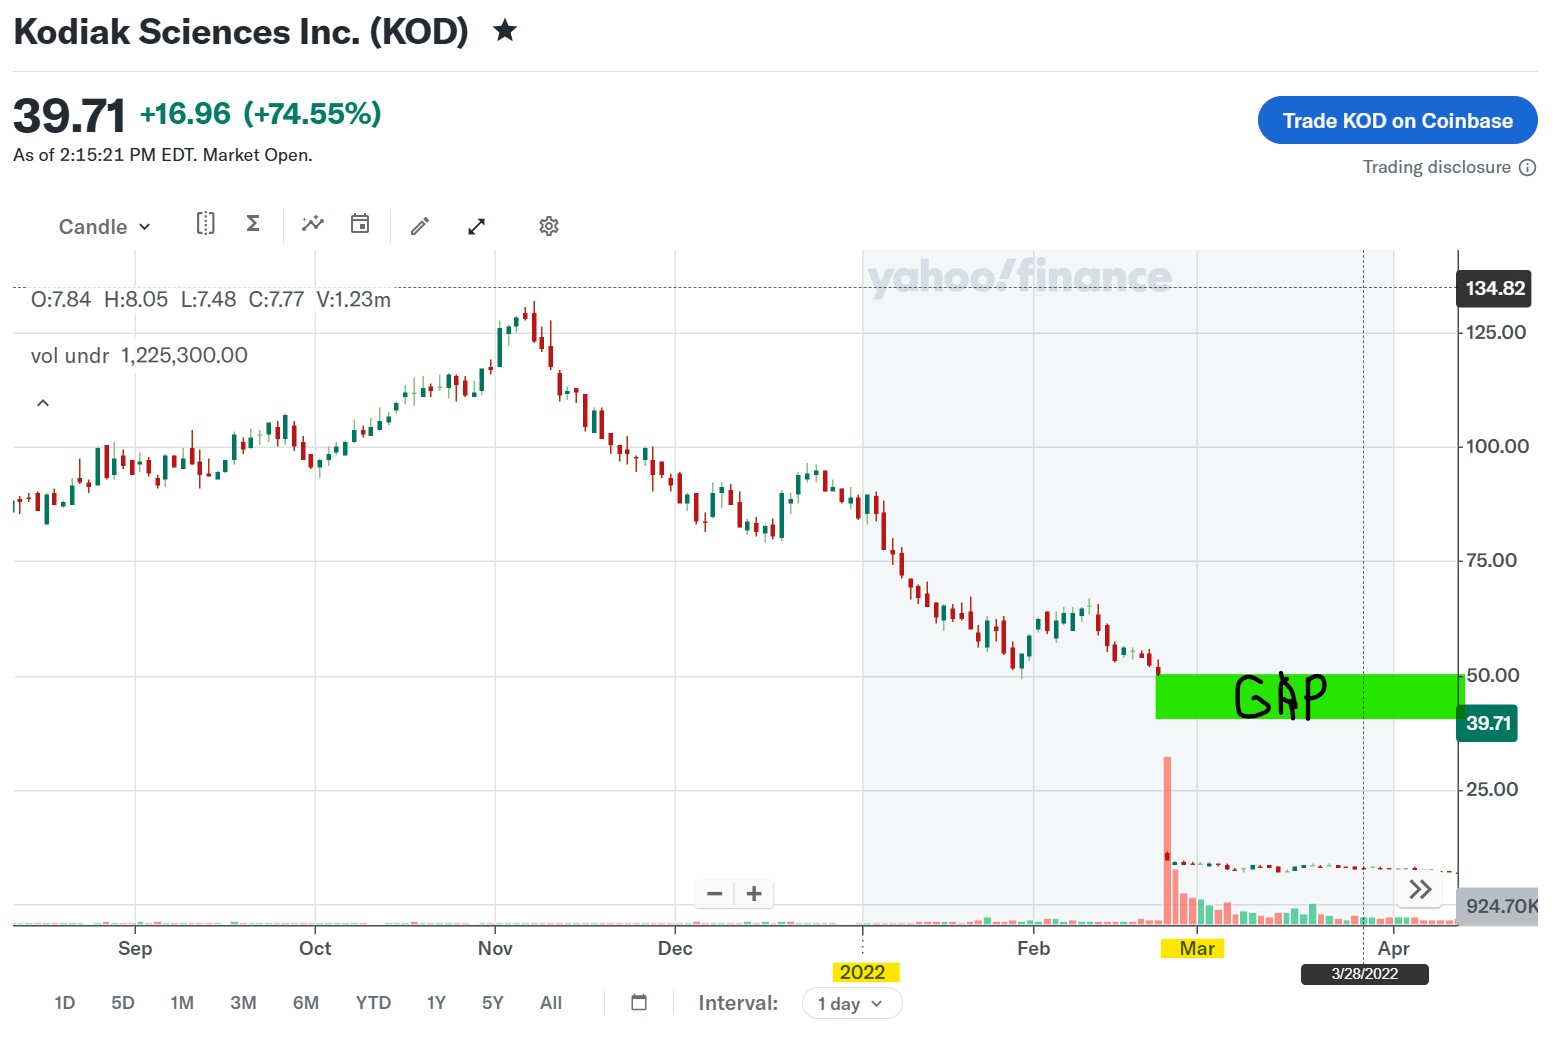Switch to the YTD range

(373, 1003)
